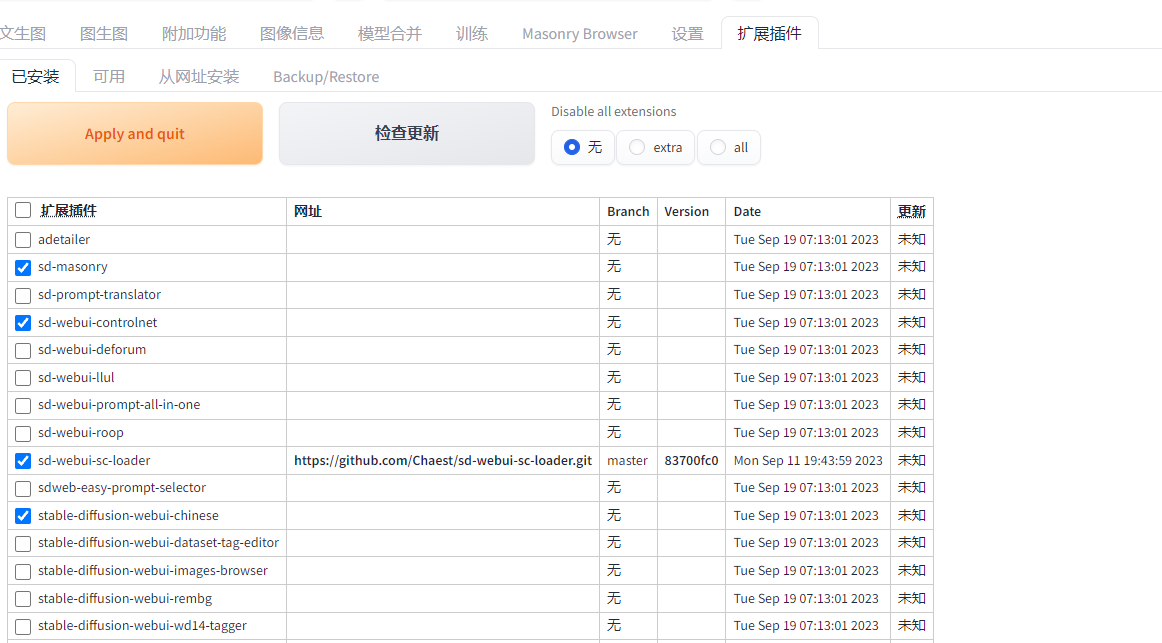Image resolution: width=1162 pixels, height=643 pixels.
Task: Click the master branch cell
Action: pyautogui.click(x=627, y=460)
